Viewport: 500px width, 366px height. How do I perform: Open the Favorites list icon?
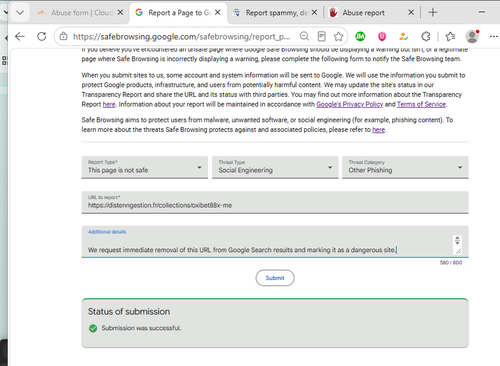(450, 36)
